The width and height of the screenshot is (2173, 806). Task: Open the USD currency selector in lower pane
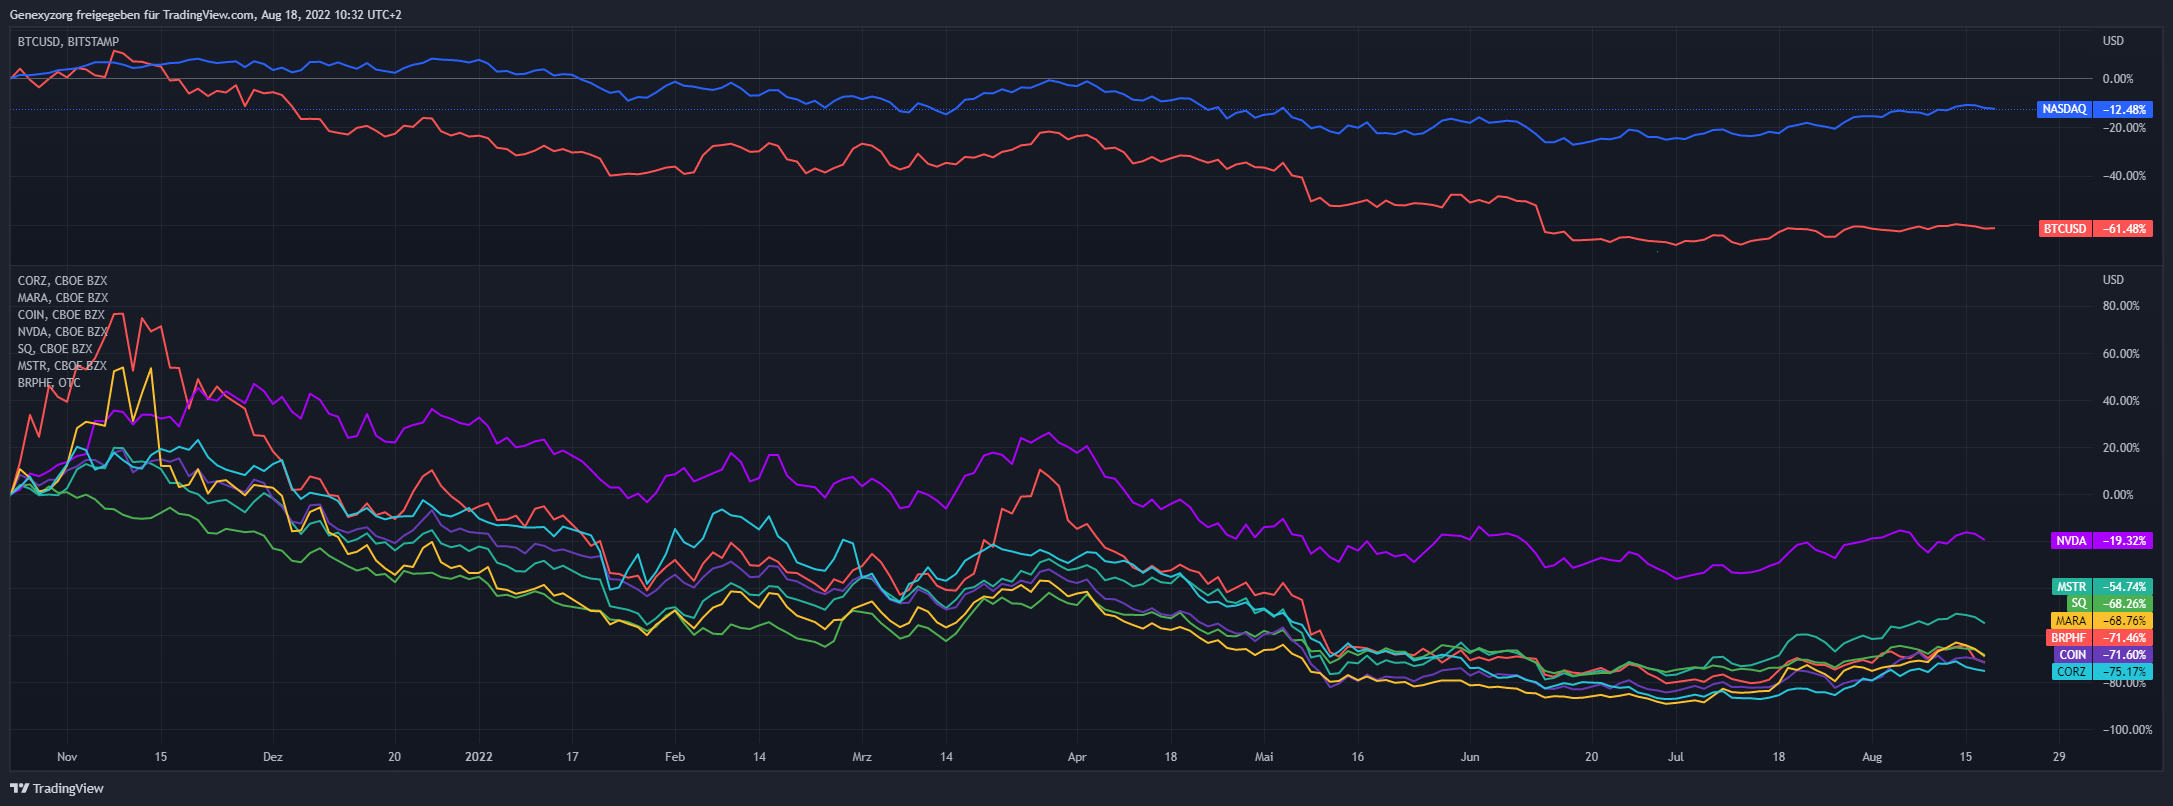click(x=2113, y=280)
